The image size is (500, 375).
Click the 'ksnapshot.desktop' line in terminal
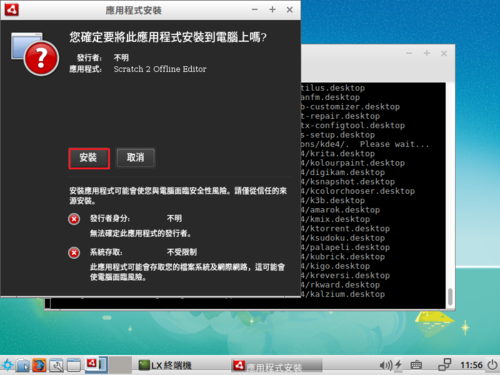point(348,182)
